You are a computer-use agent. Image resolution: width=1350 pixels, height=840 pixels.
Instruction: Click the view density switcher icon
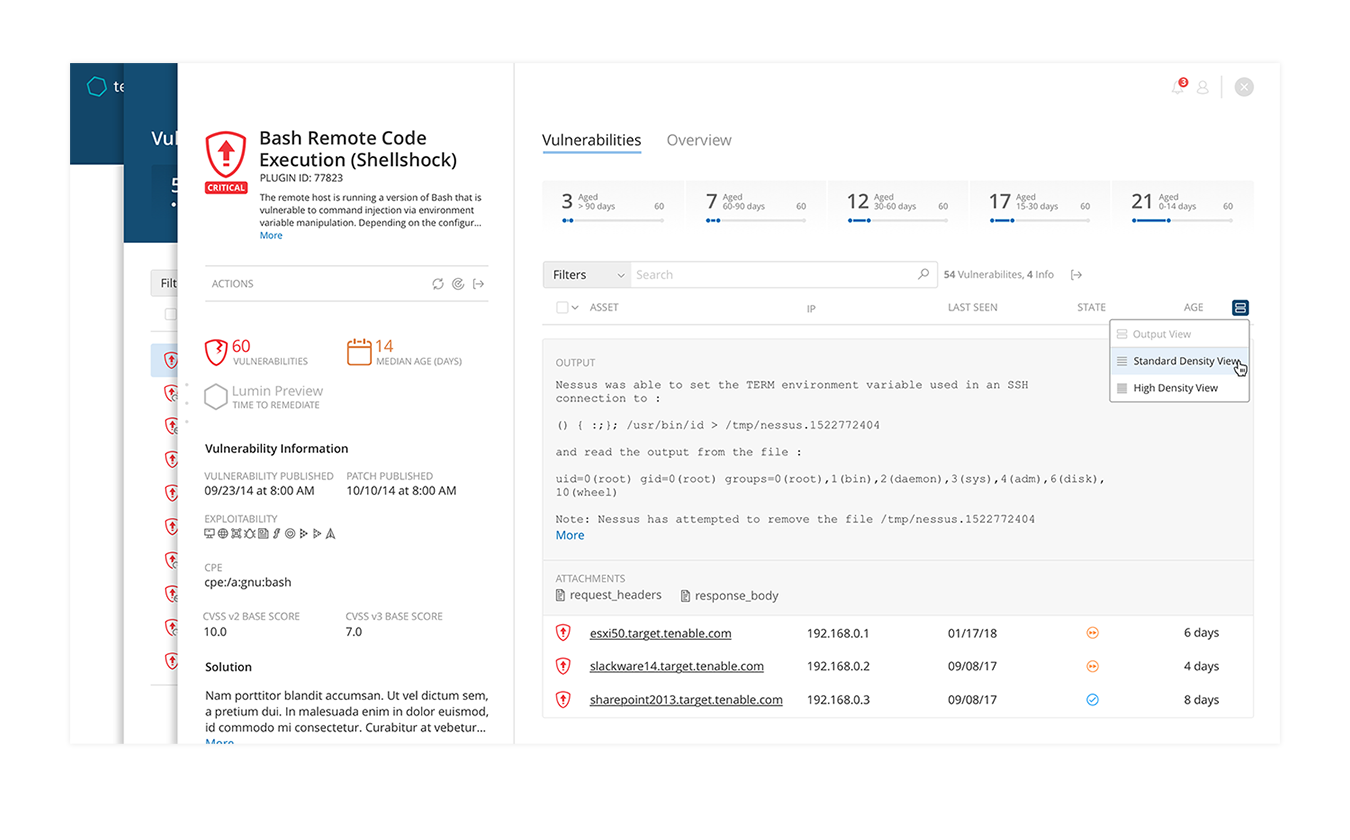pyautogui.click(x=1240, y=308)
